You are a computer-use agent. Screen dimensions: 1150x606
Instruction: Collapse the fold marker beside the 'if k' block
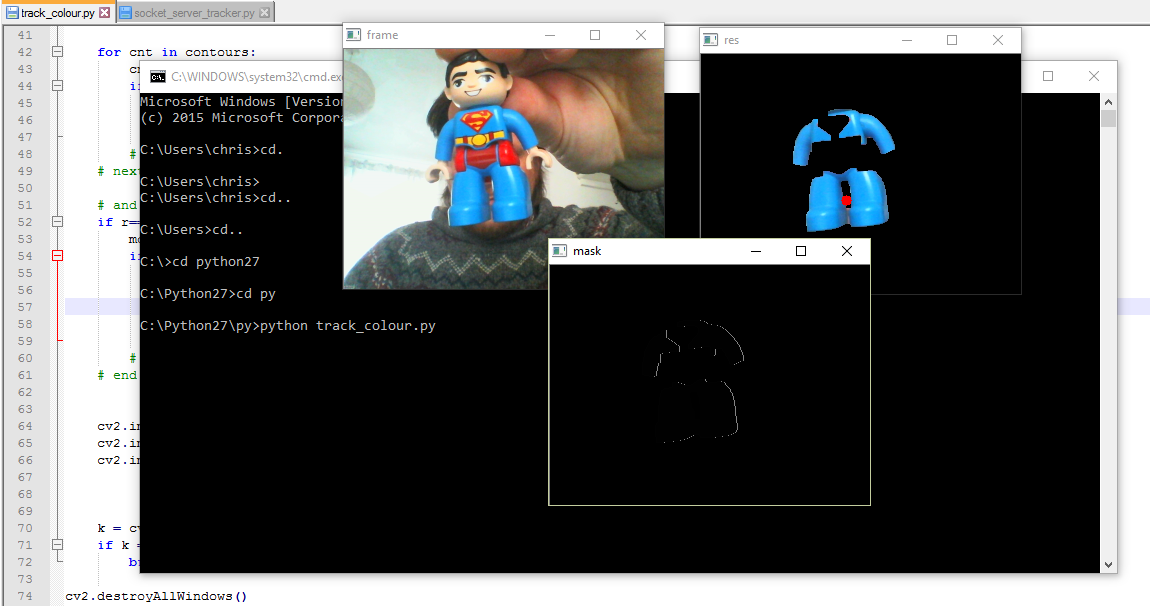(58, 545)
